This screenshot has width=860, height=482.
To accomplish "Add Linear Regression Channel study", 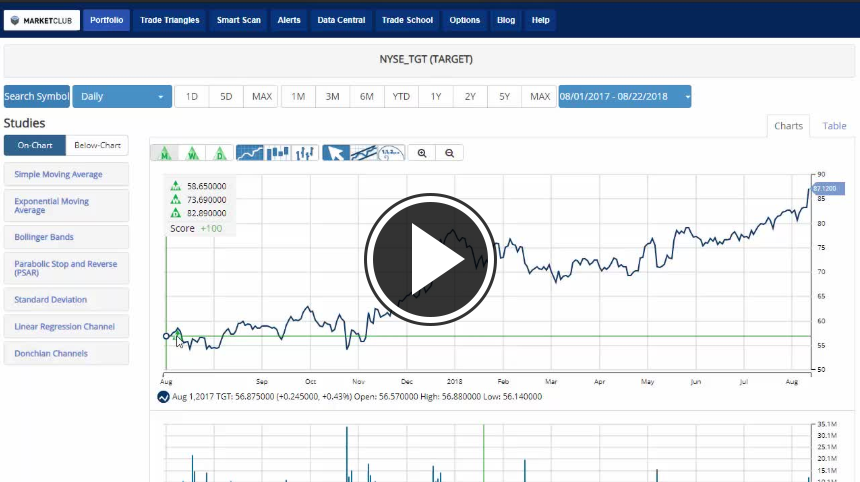I will pos(66,326).
